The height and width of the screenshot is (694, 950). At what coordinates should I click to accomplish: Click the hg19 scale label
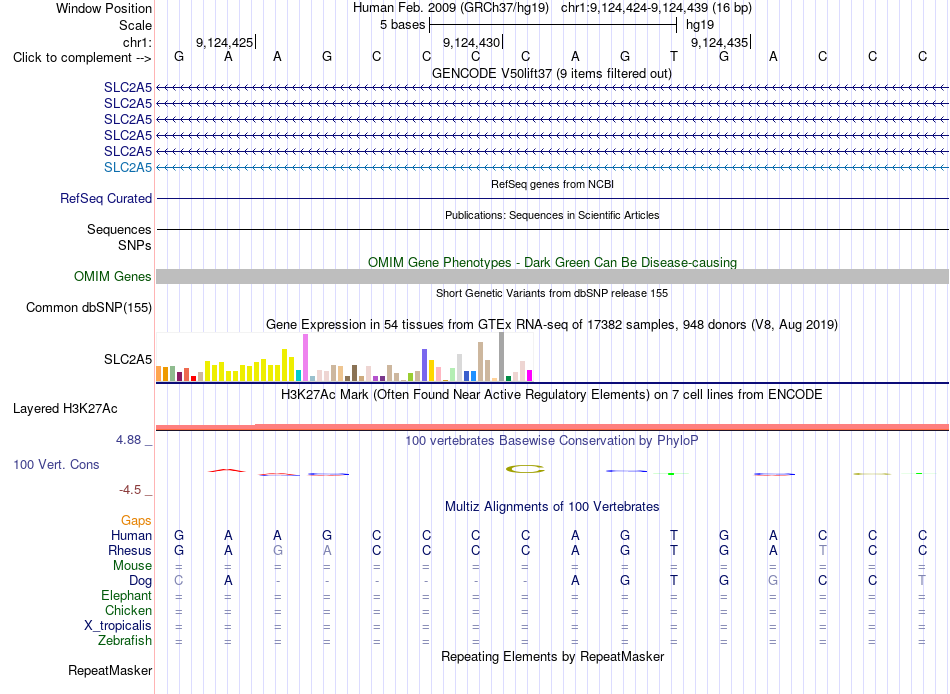pos(700,25)
